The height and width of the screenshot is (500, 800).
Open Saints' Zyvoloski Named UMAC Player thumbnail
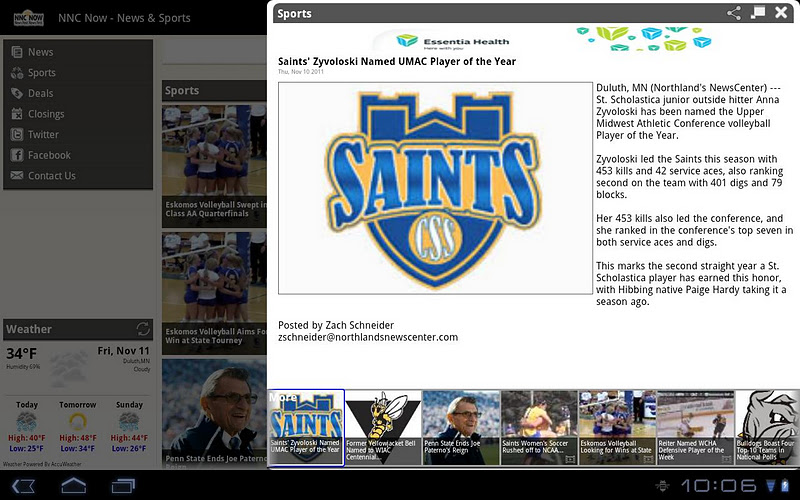(x=306, y=428)
